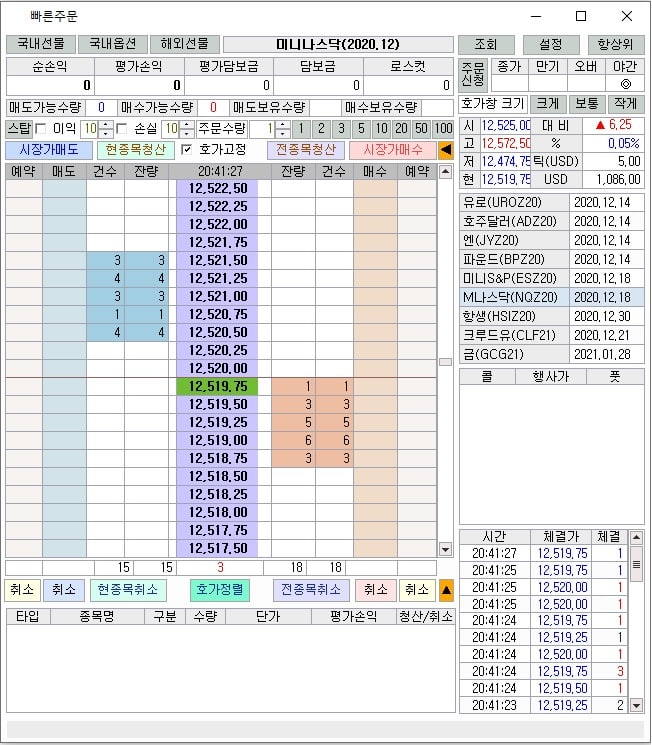Select quantity preset 100
652x745 pixels.
pyautogui.click(x=443, y=129)
